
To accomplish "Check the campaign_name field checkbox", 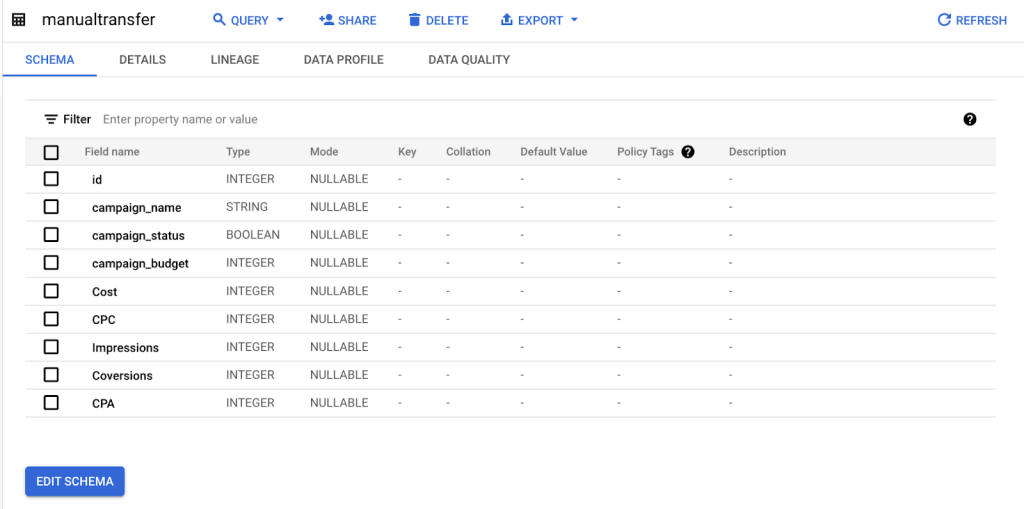I will click(x=51, y=206).
